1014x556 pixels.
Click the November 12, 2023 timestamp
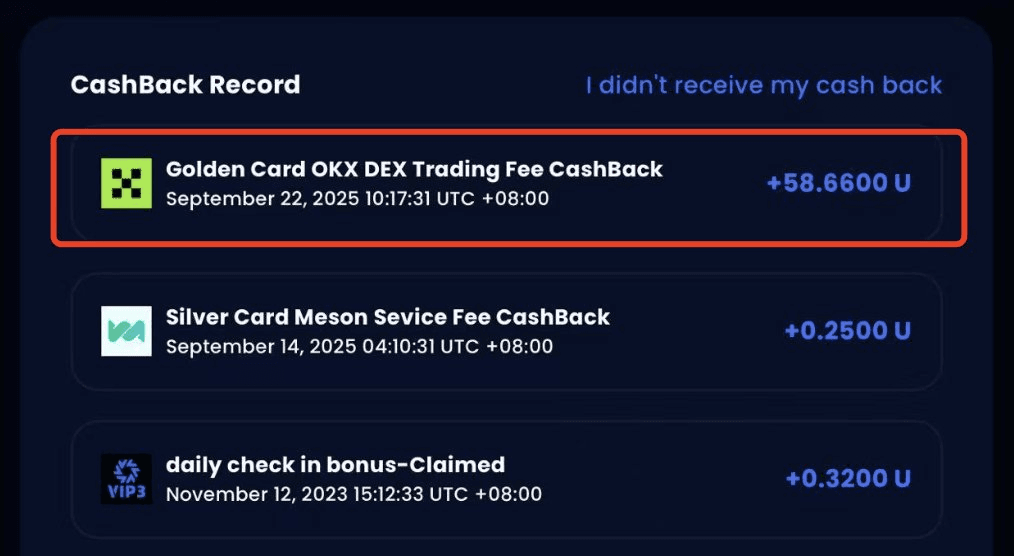click(x=353, y=494)
